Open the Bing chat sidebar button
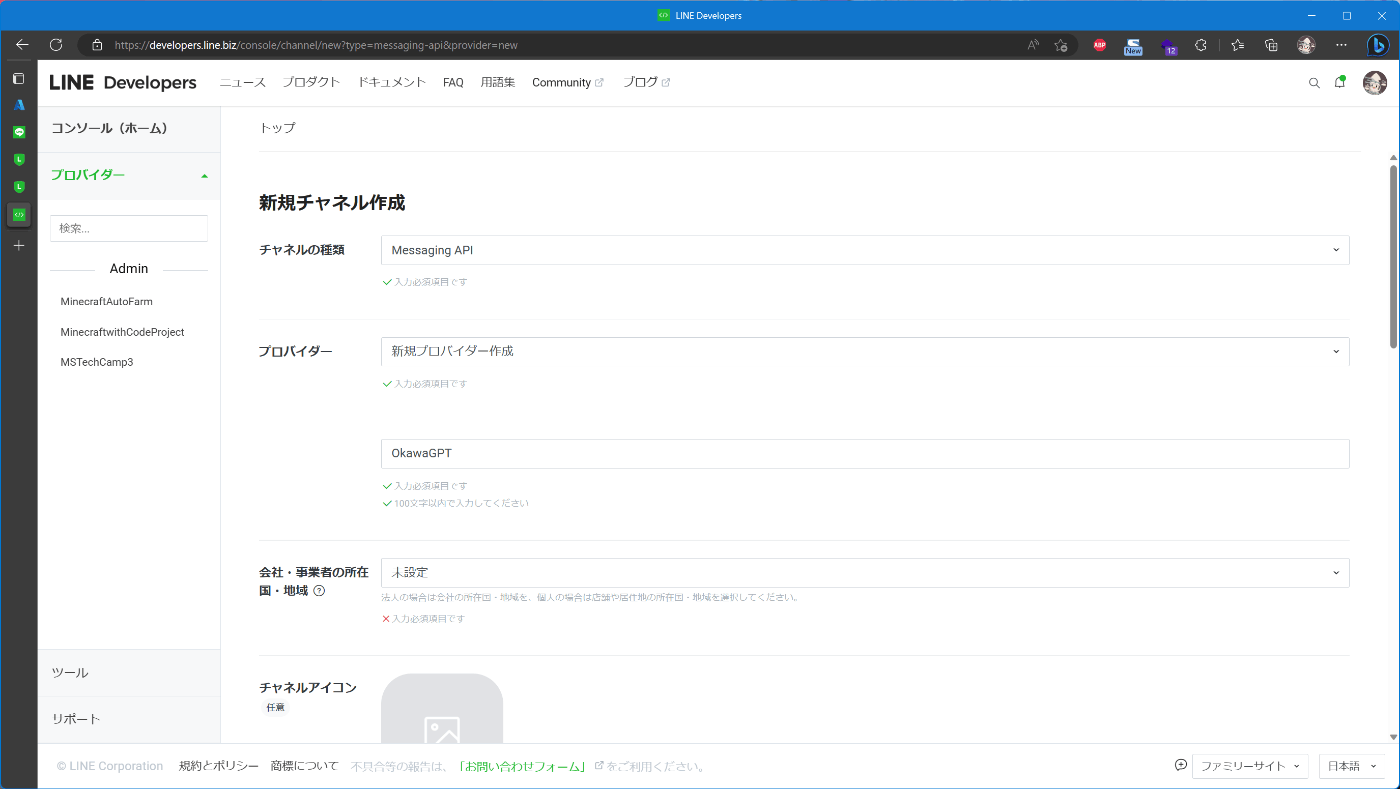 (1378, 45)
